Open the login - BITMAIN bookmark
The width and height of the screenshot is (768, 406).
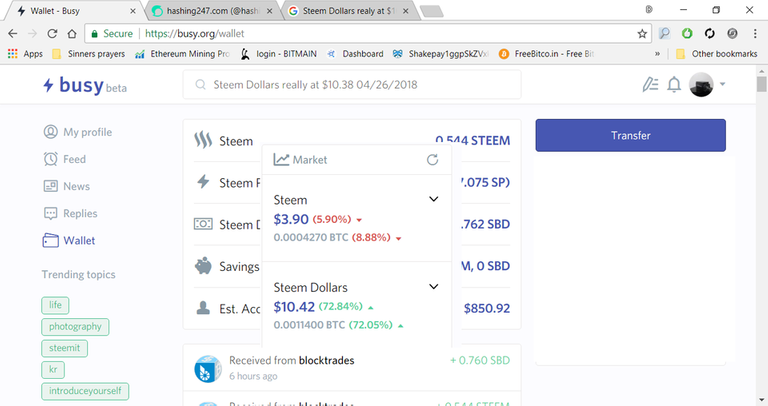click(x=279, y=53)
